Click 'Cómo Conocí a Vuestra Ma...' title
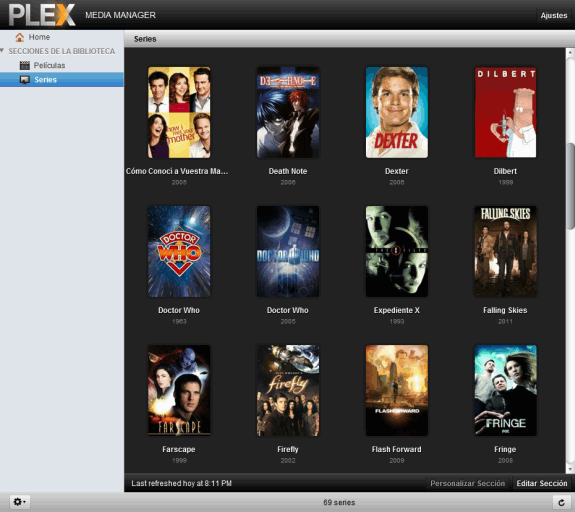 177,171
